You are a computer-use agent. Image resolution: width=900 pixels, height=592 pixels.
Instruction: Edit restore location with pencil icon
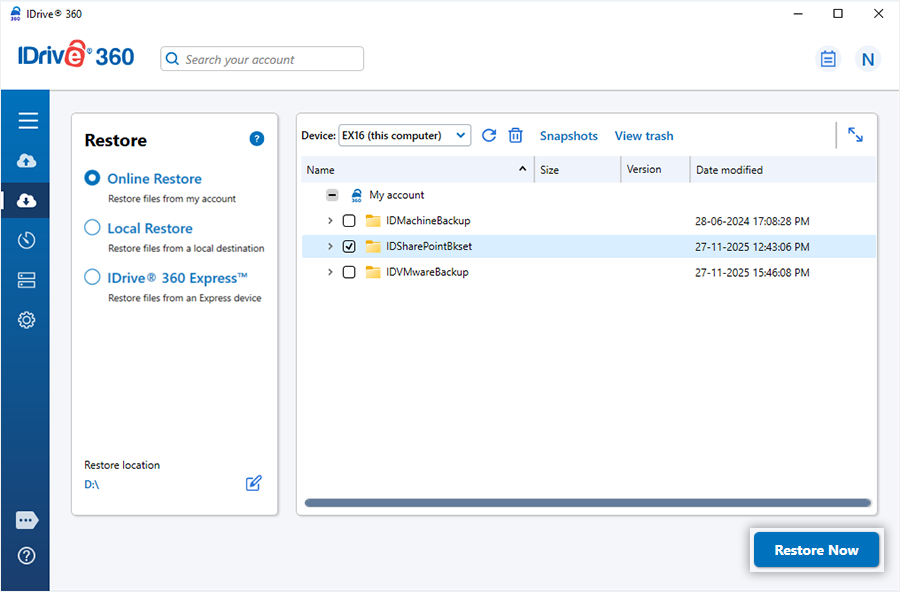pos(254,484)
